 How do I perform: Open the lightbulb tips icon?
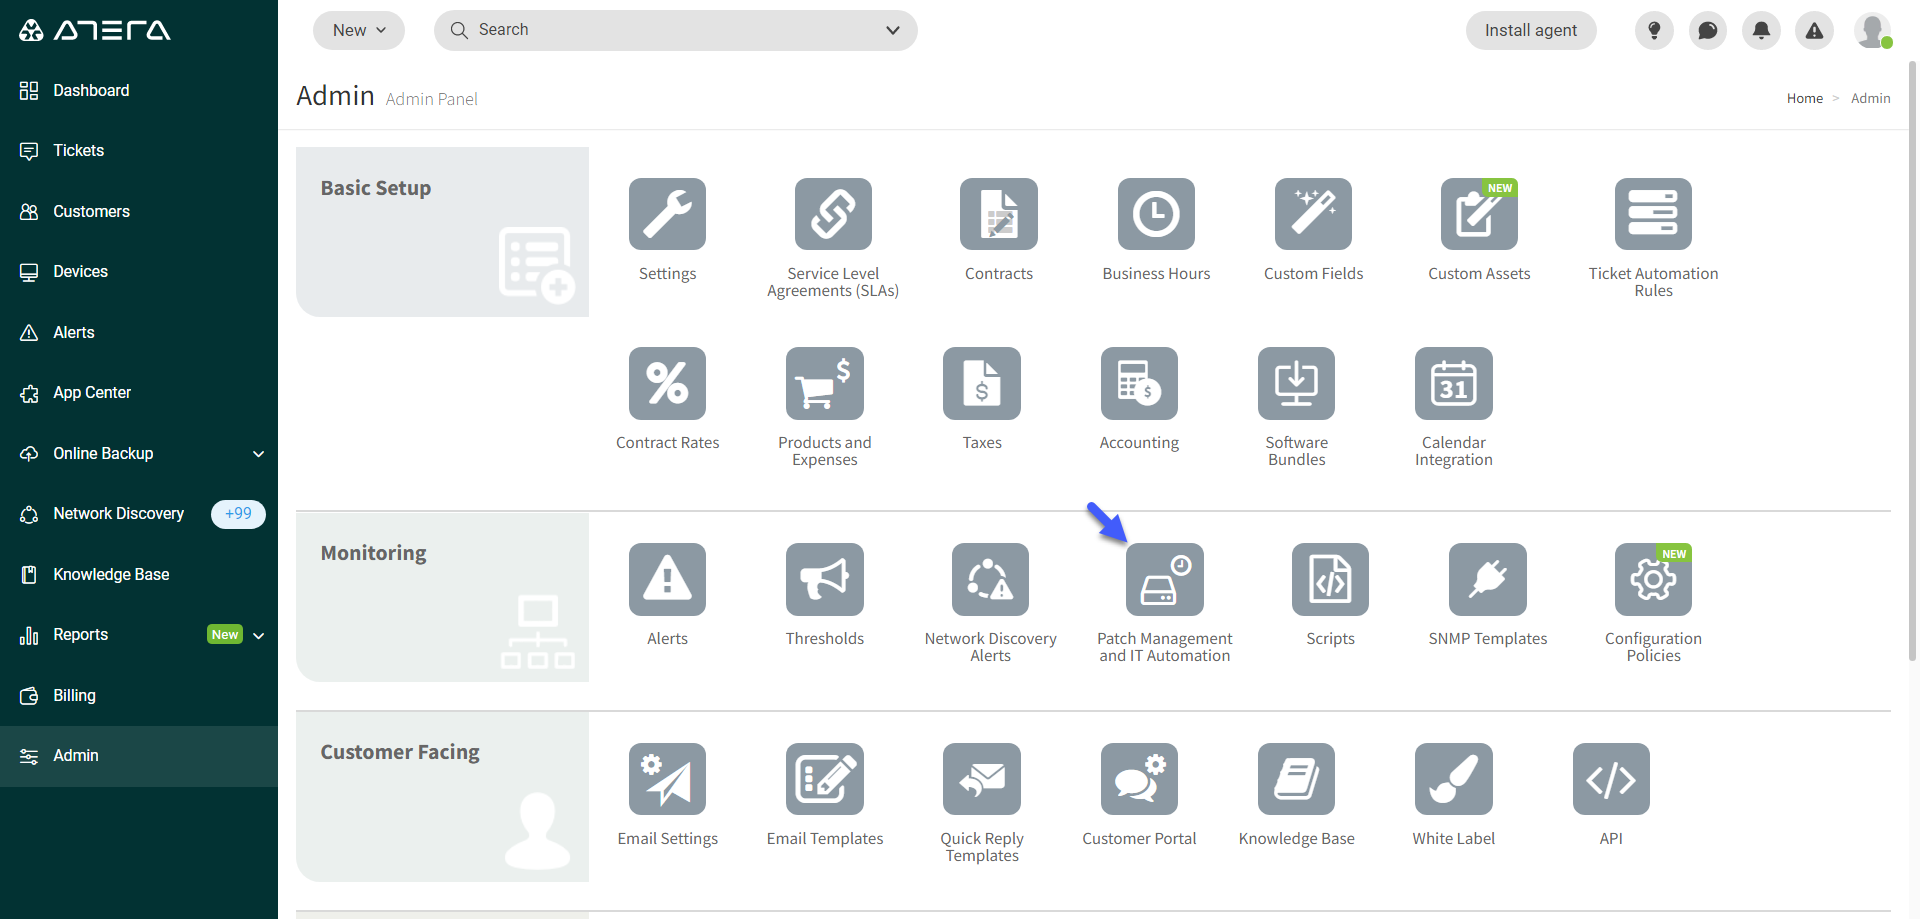coord(1654,31)
